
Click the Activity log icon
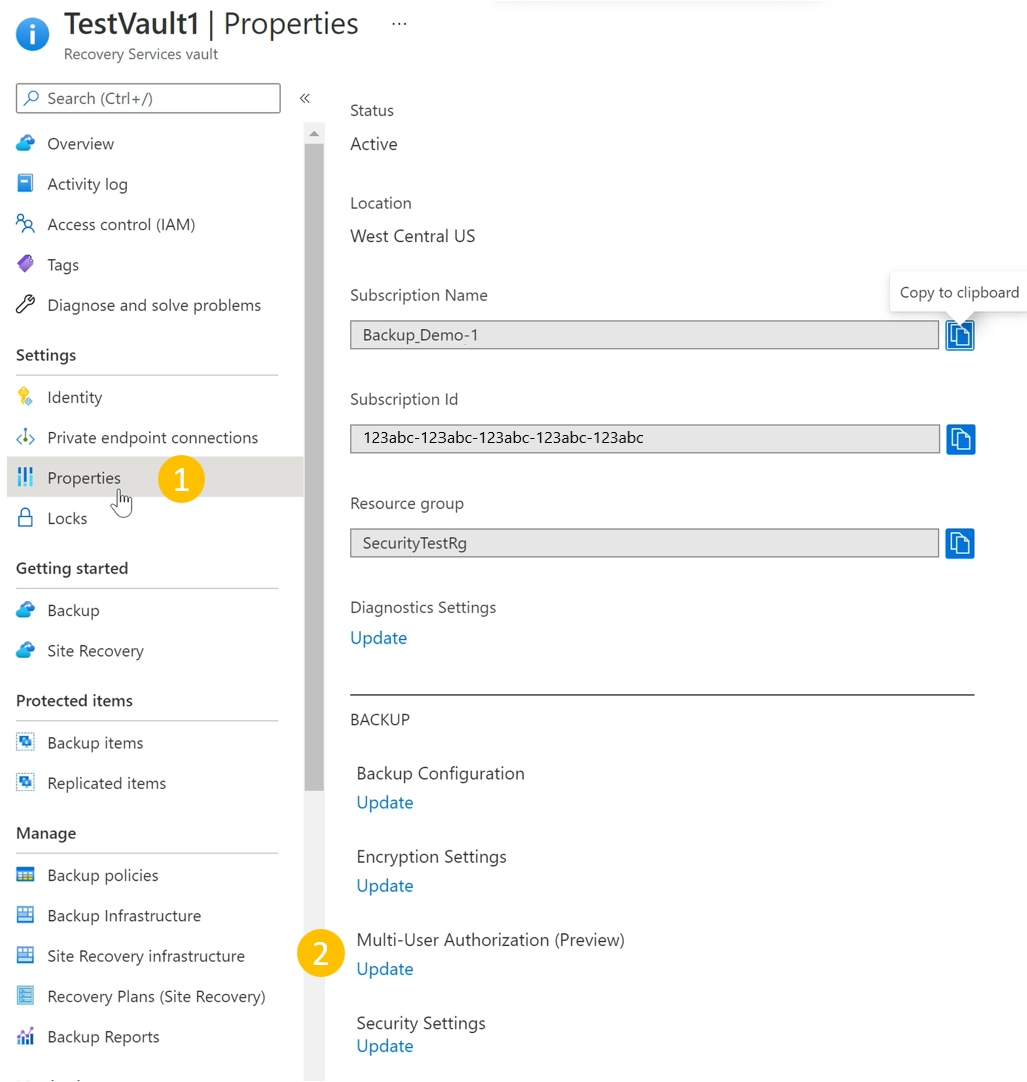click(x=26, y=184)
